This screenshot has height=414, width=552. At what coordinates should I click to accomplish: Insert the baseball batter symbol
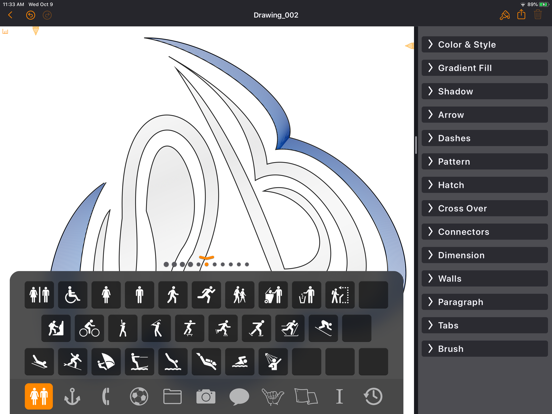123,328
